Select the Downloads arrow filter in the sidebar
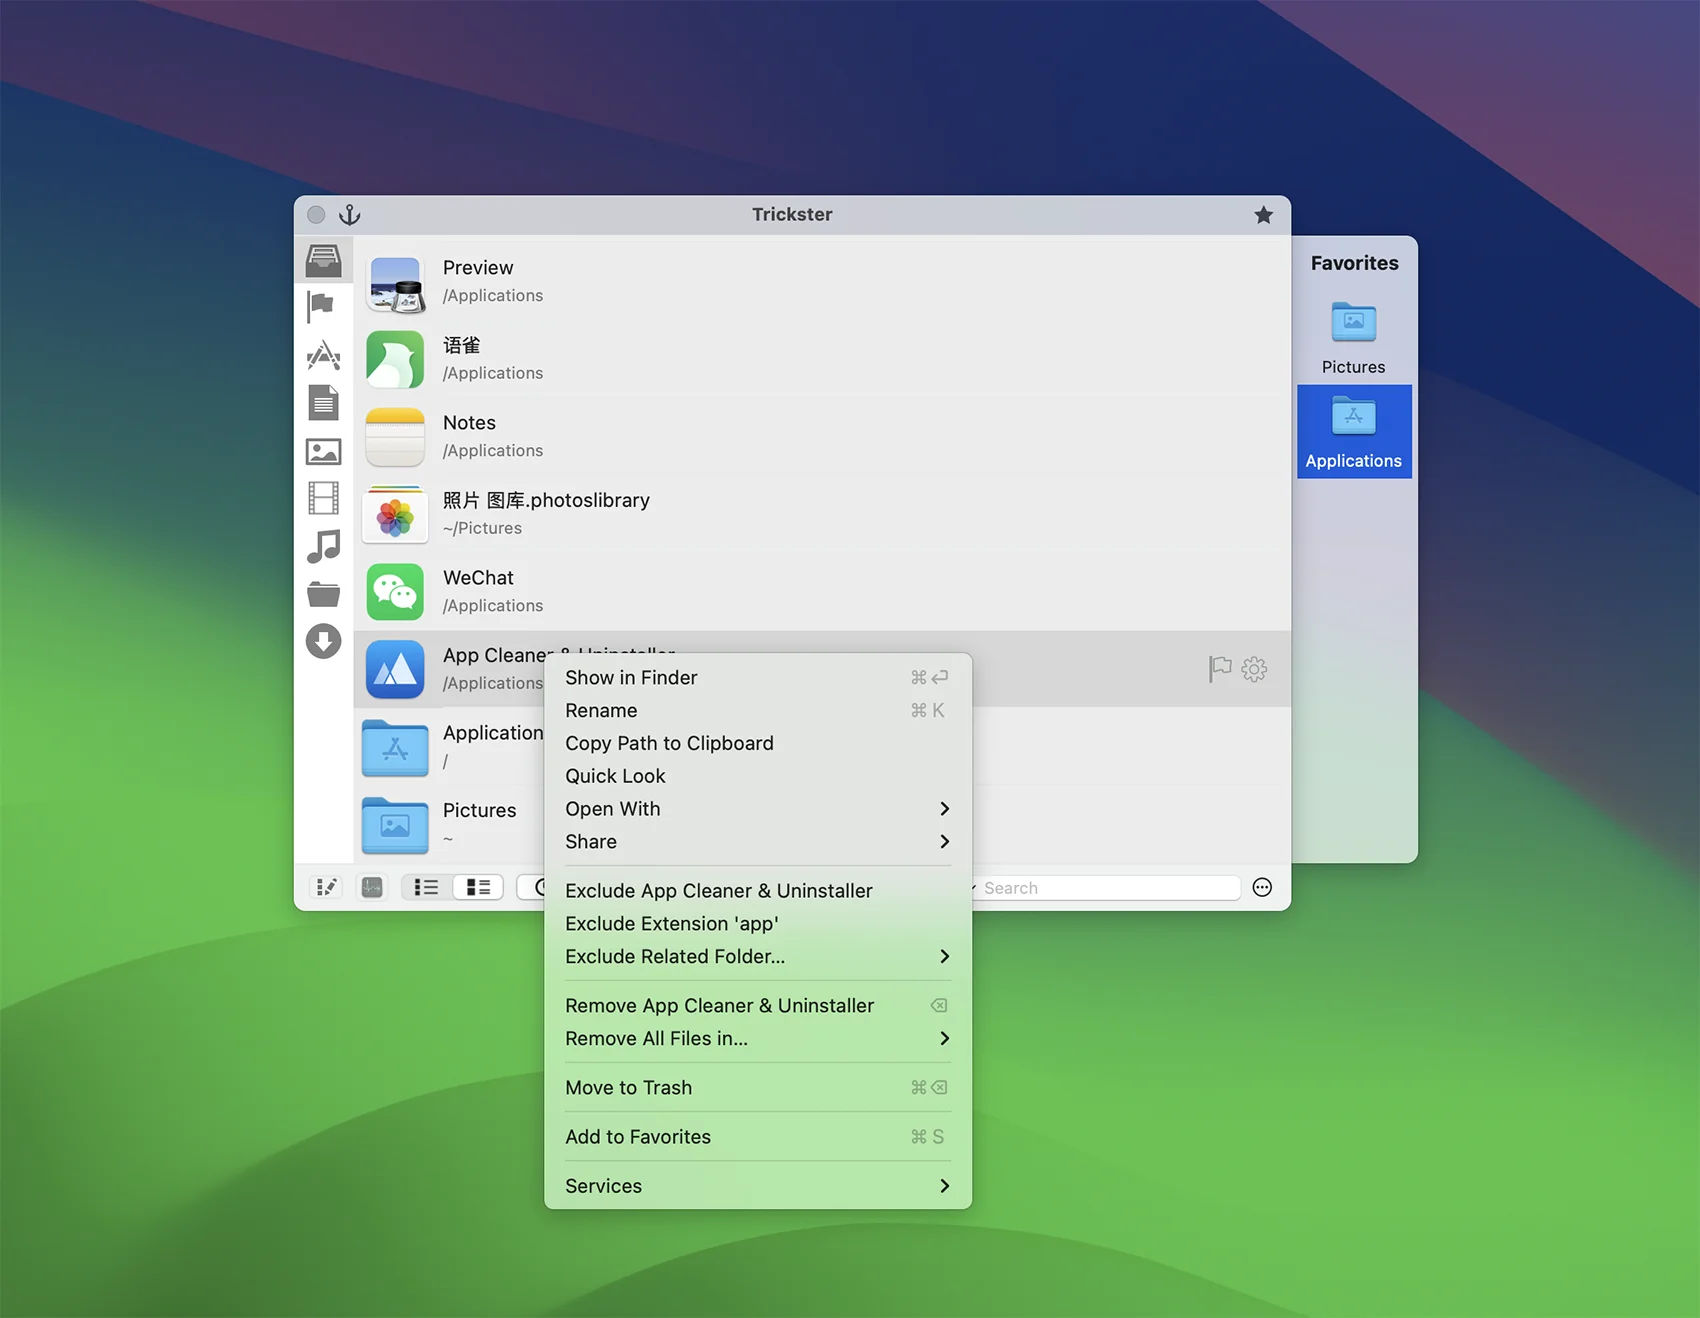The height and width of the screenshot is (1318, 1700). (323, 641)
